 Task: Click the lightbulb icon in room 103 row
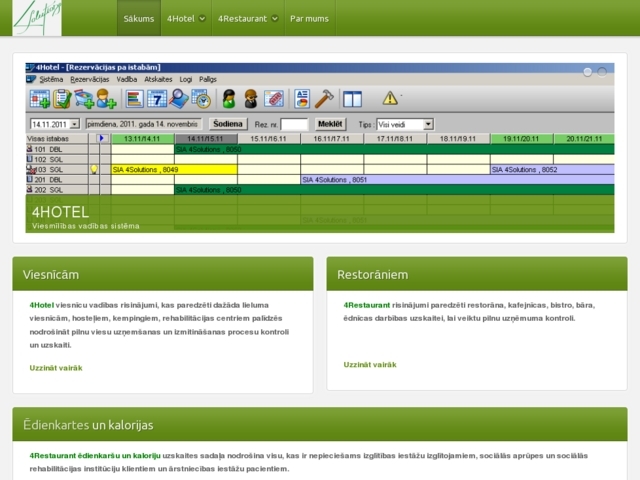click(94, 169)
